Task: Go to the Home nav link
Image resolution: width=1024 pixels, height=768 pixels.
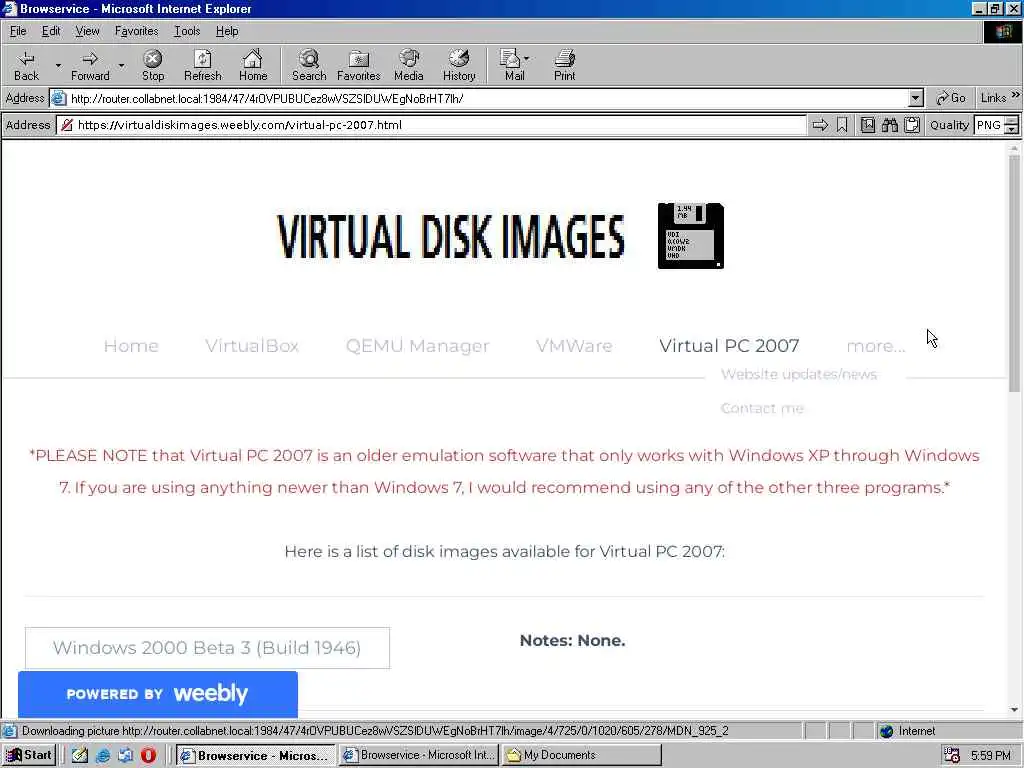Action: [x=131, y=345]
